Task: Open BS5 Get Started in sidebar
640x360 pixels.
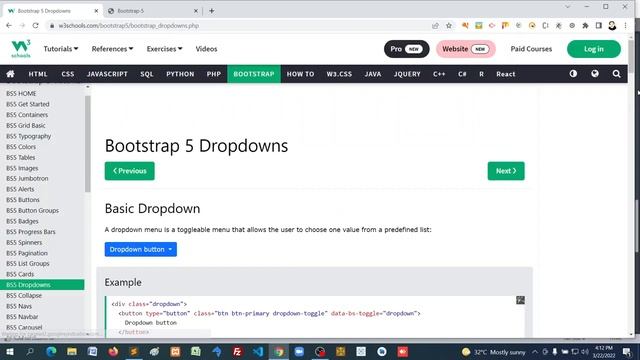Action: 28,104
